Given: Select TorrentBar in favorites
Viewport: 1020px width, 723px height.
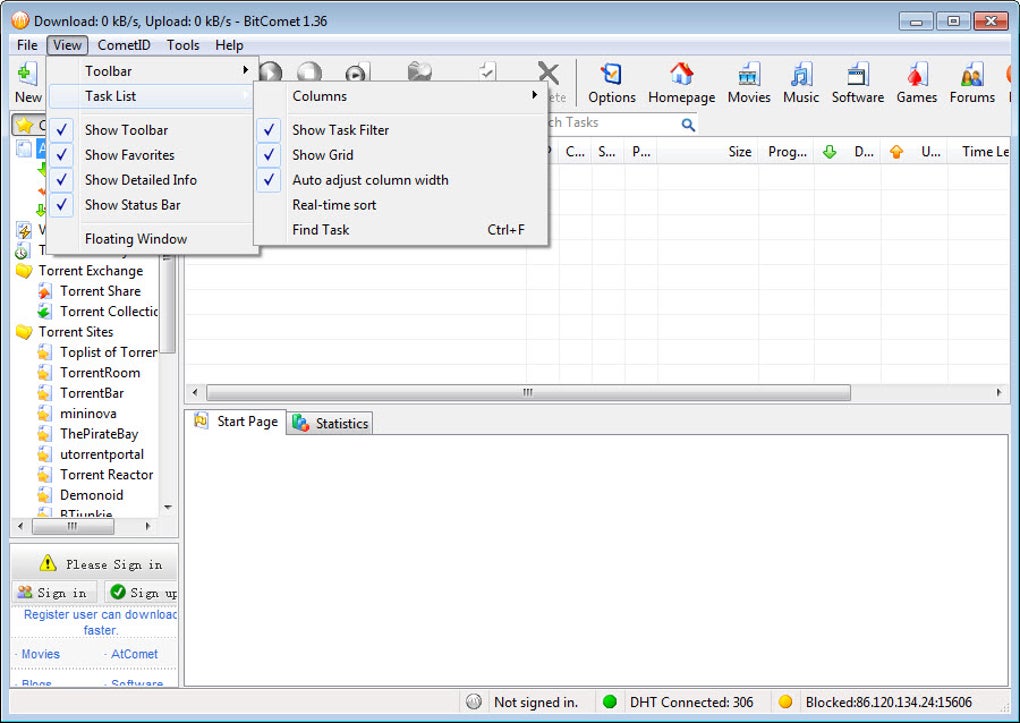Looking at the screenshot, I should tap(92, 393).
